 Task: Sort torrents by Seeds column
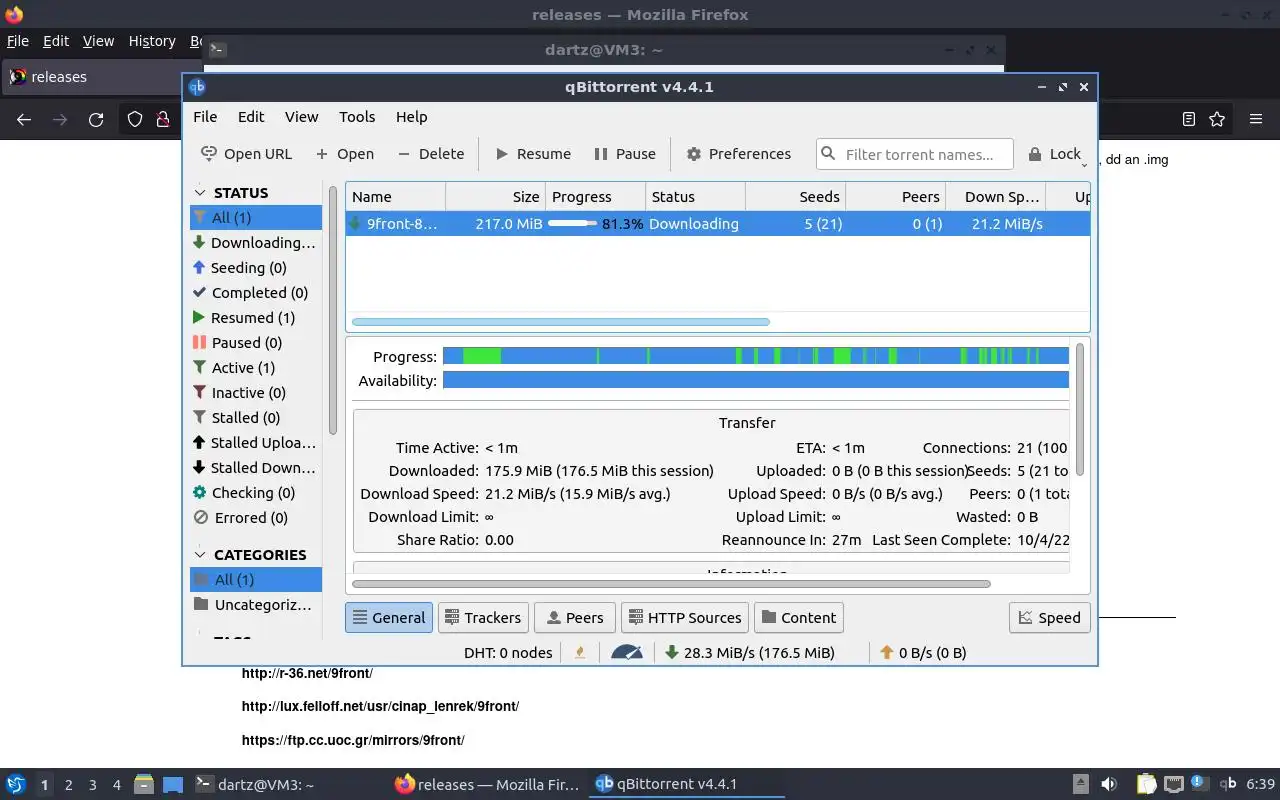pyautogui.click(x=795, y=196)
